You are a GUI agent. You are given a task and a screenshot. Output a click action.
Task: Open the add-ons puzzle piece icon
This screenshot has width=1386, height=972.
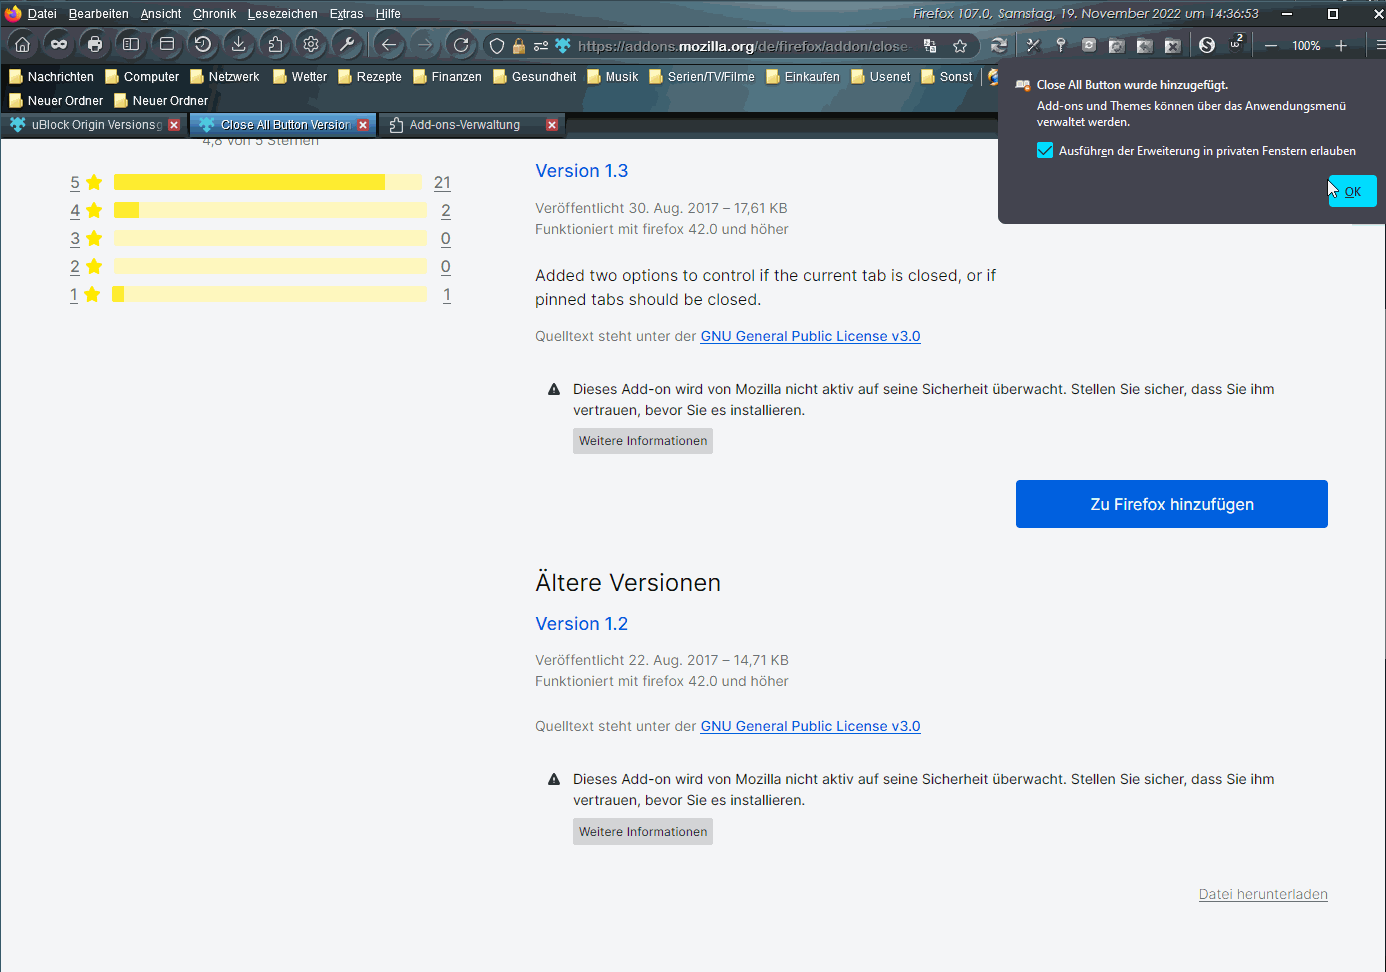coord(275,45)
